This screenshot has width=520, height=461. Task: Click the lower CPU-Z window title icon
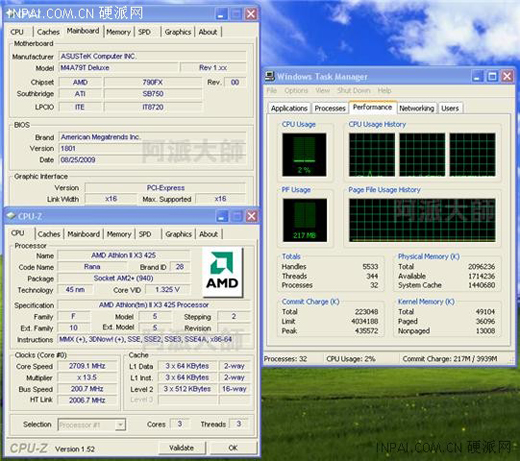[11, 216]
